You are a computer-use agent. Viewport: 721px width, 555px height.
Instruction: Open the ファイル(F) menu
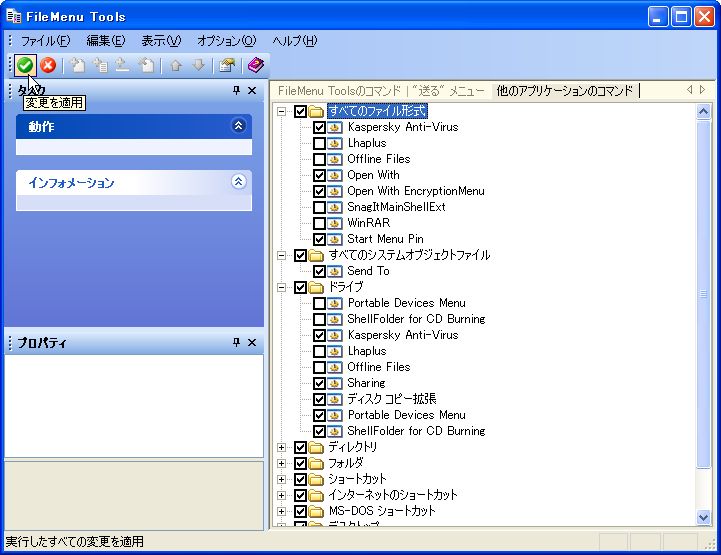coord(45,41)
